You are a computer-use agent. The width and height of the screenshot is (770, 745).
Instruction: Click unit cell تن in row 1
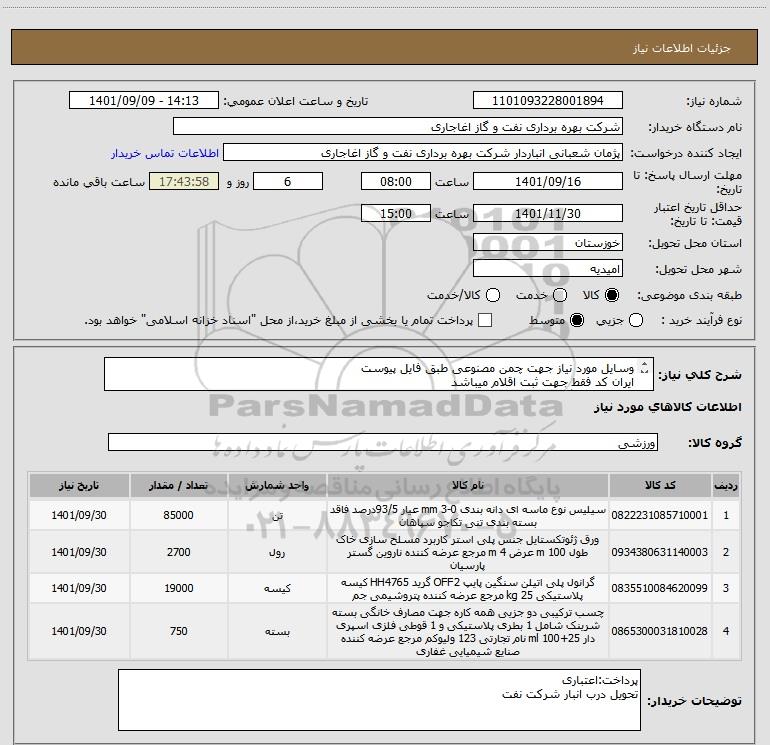tap(277, 515)
